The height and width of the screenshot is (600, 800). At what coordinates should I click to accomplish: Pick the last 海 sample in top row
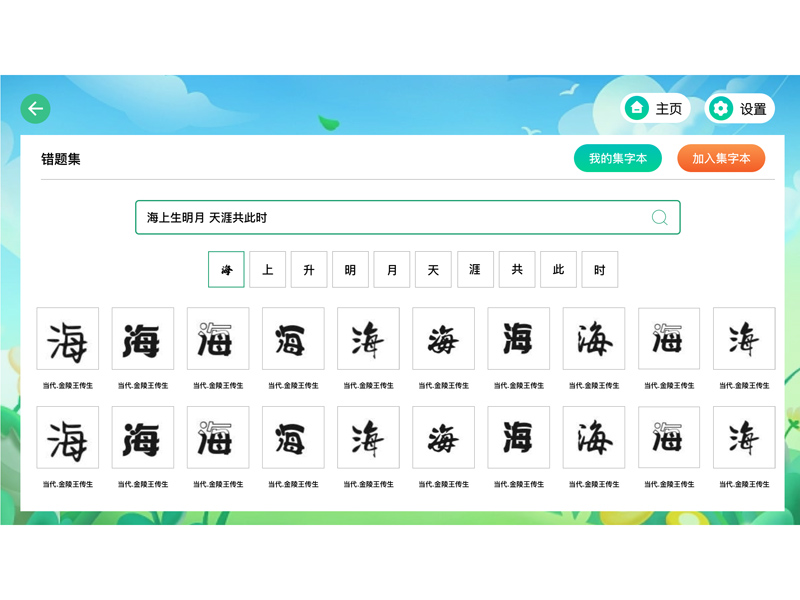[x=745, y=338]
